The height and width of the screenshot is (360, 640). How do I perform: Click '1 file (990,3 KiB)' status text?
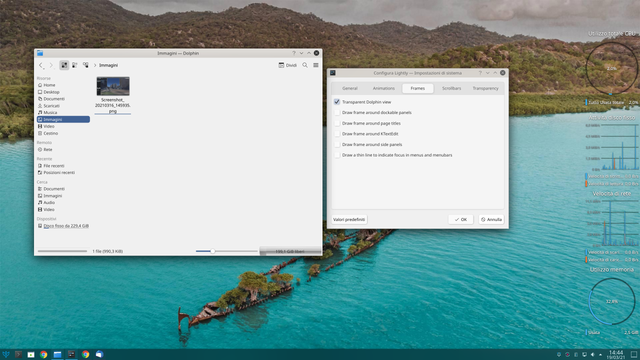(108, 251)
